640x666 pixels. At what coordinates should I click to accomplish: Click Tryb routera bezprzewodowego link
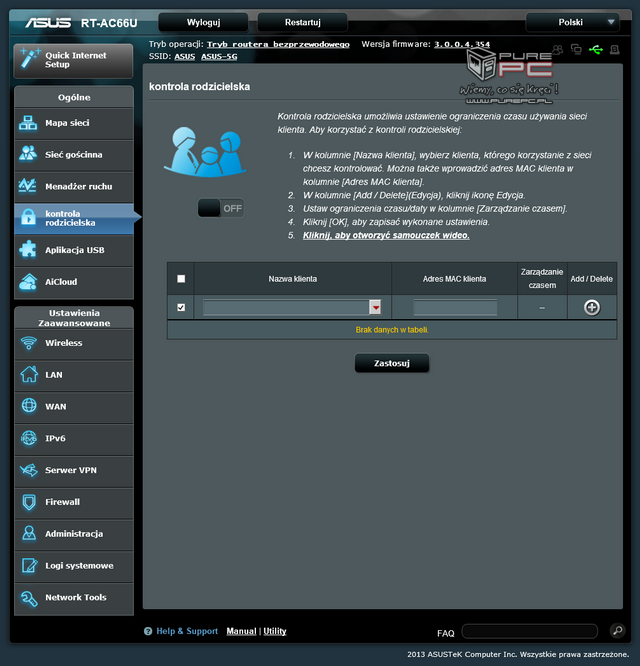click(278, 44)
